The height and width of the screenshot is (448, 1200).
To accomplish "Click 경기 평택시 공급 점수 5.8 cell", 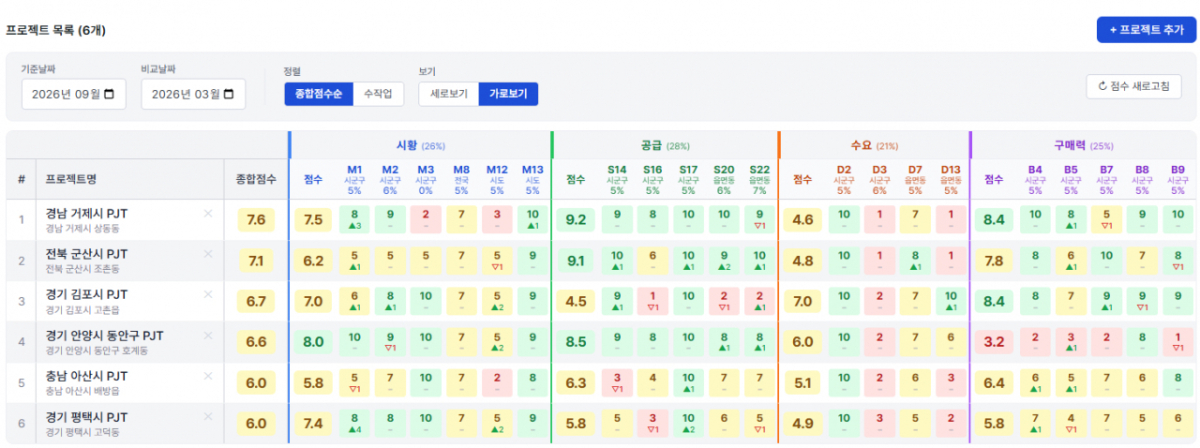I will tap(576, 423).
